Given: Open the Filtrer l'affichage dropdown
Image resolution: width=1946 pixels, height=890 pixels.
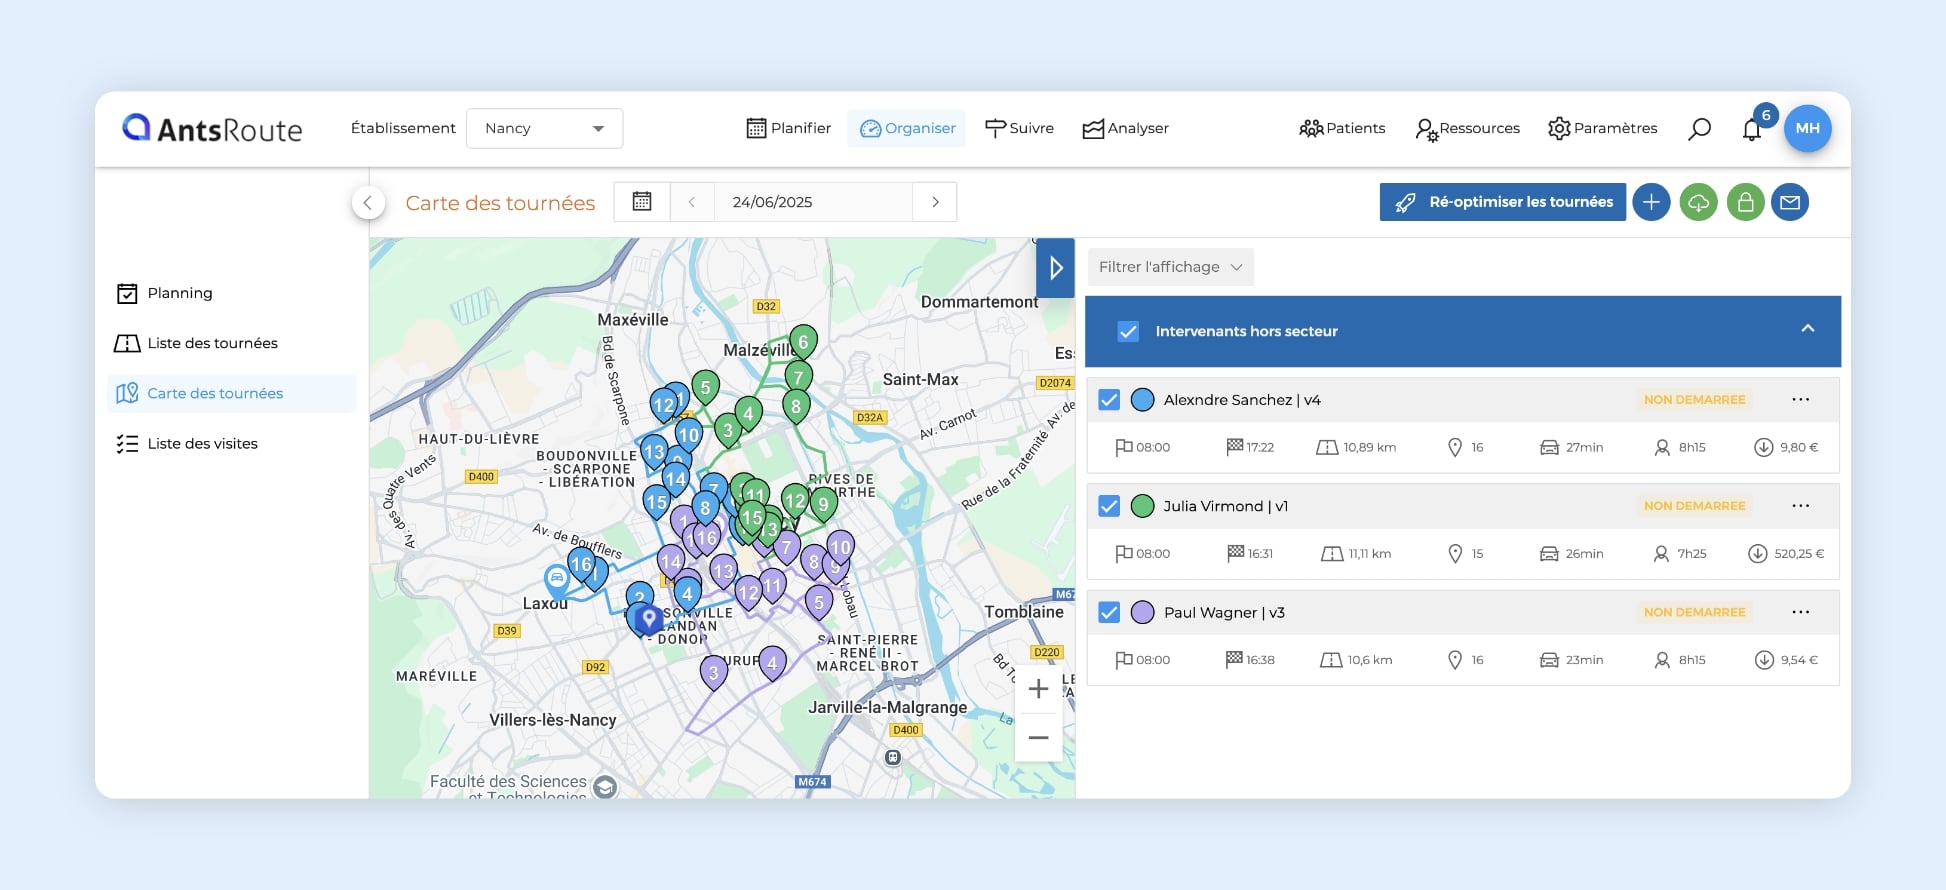Looking at the screenshot, I should pos(1170,267).
